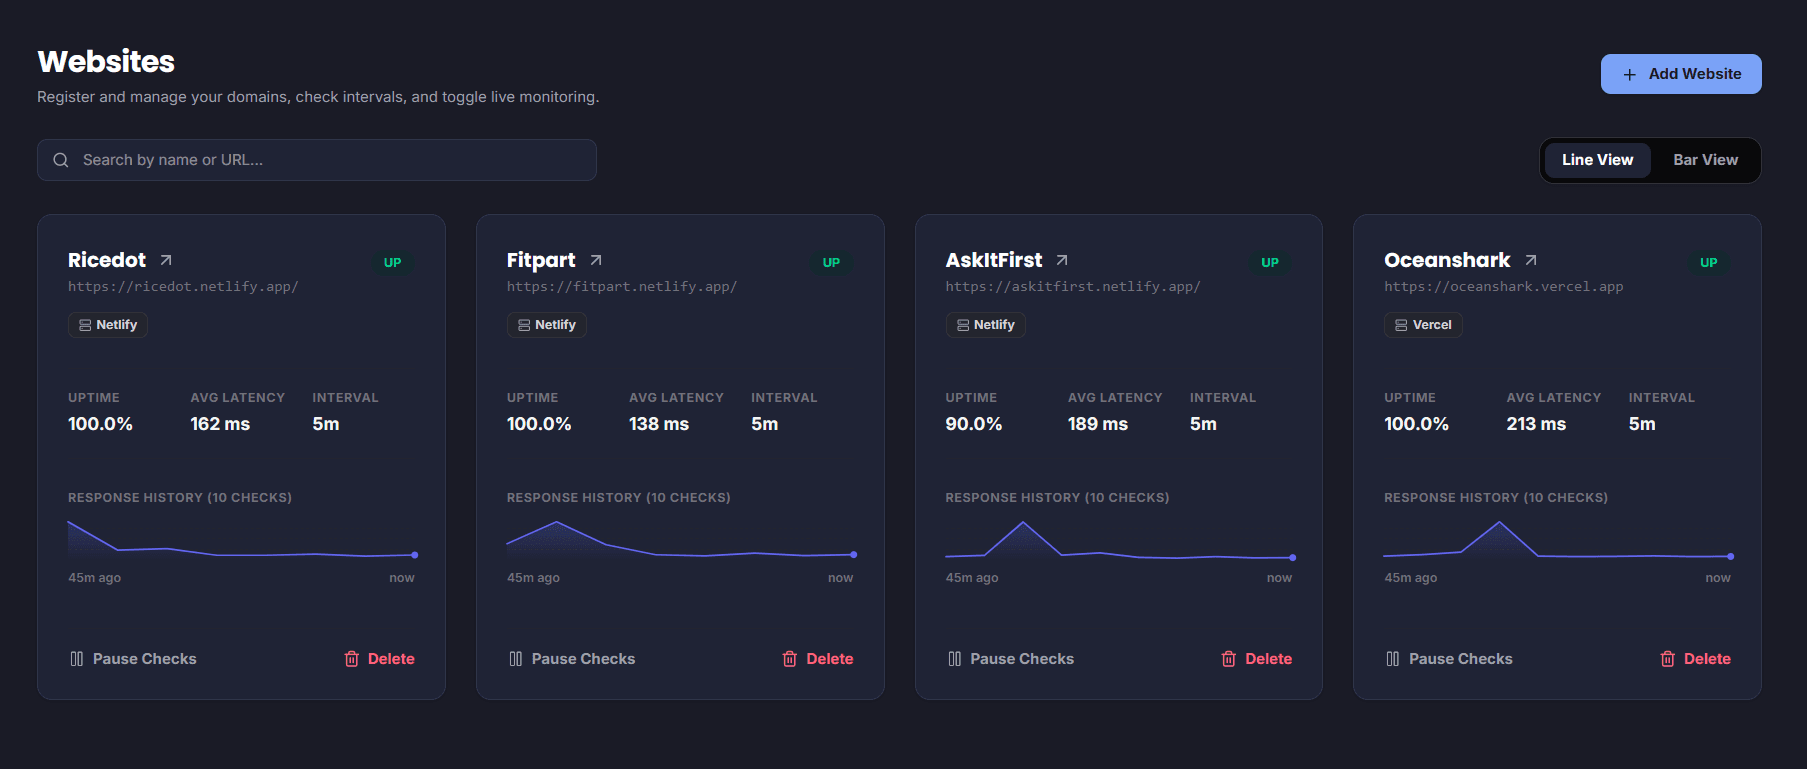Click pause icon on AskItFirst card

955,659
